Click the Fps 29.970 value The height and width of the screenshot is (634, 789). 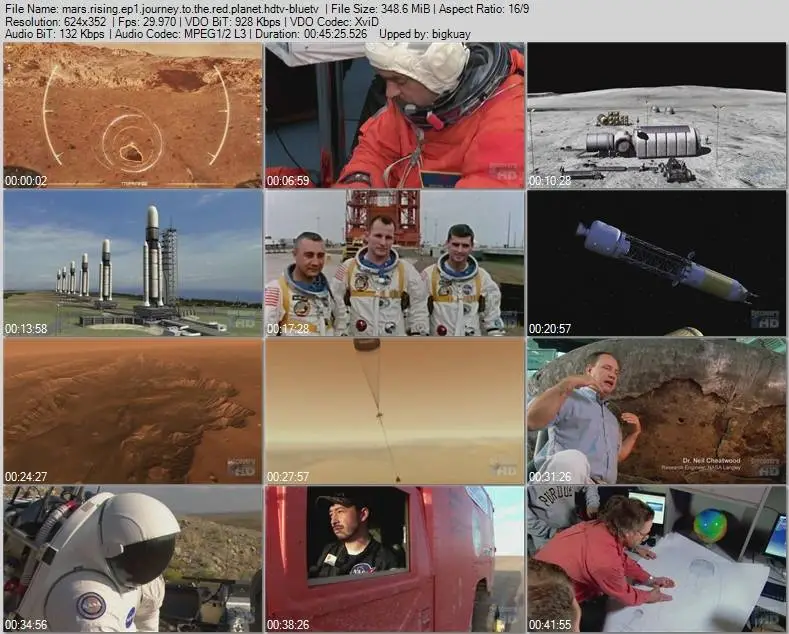[x=147, y=22]
